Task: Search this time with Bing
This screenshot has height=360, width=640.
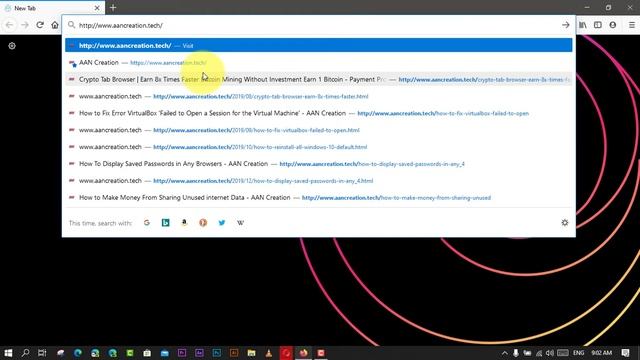Action: (165, 222)
